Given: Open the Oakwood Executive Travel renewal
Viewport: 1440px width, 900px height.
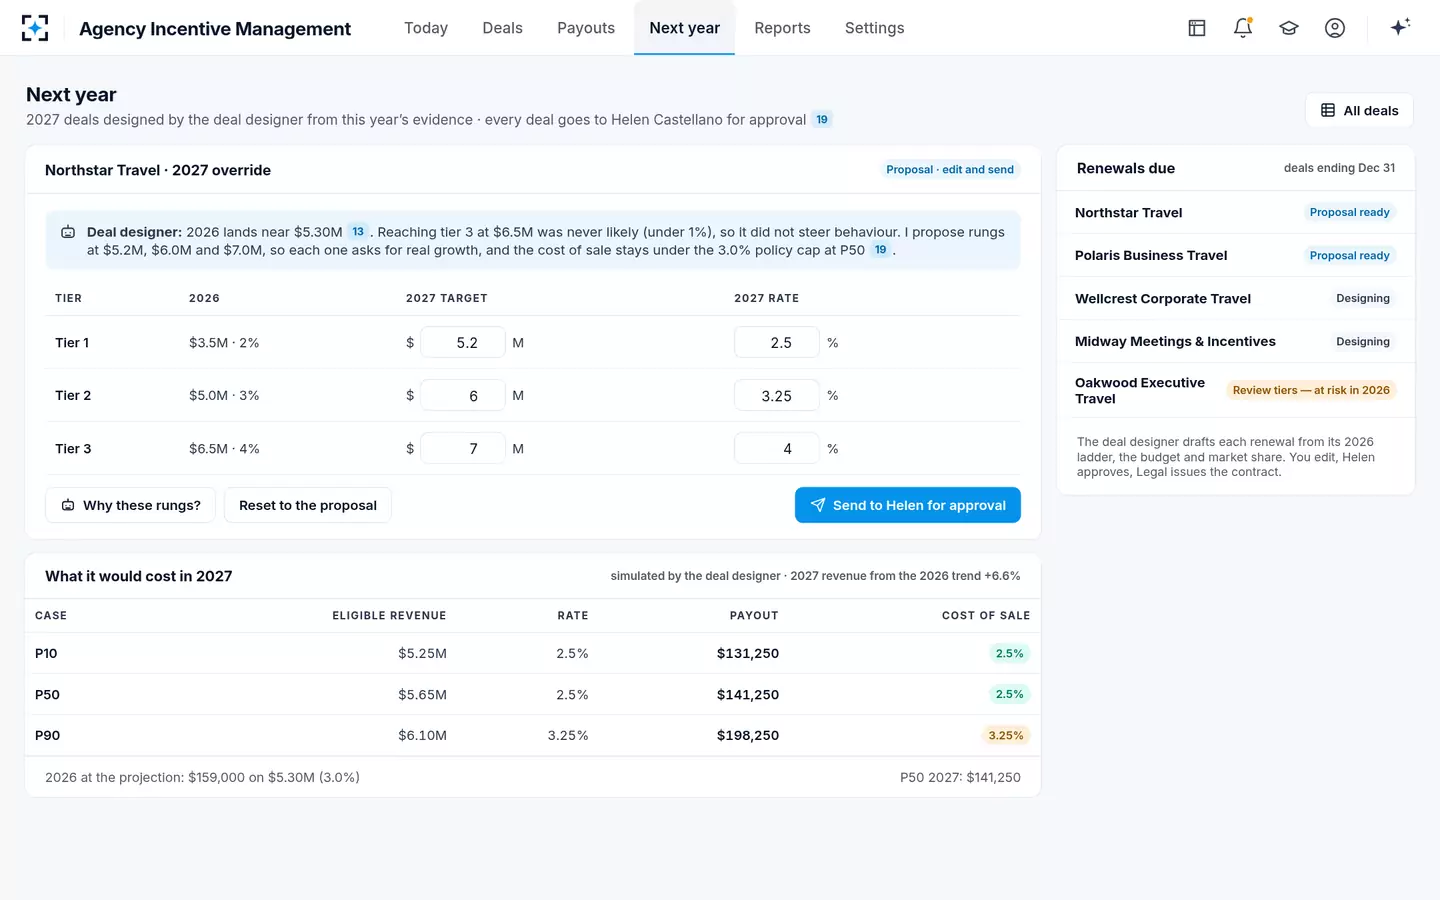Looking at the screenshot, I should (1235, 390).
